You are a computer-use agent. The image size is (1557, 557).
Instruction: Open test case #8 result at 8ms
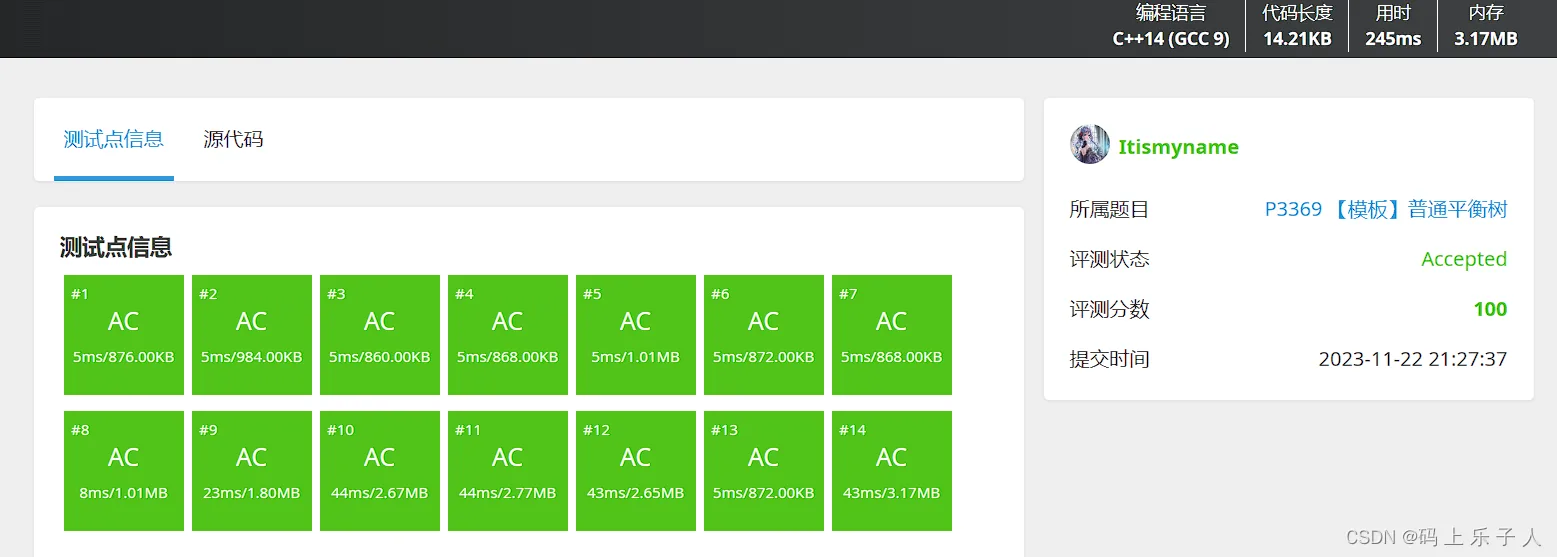pyautogui.click(x=124, y=471)
